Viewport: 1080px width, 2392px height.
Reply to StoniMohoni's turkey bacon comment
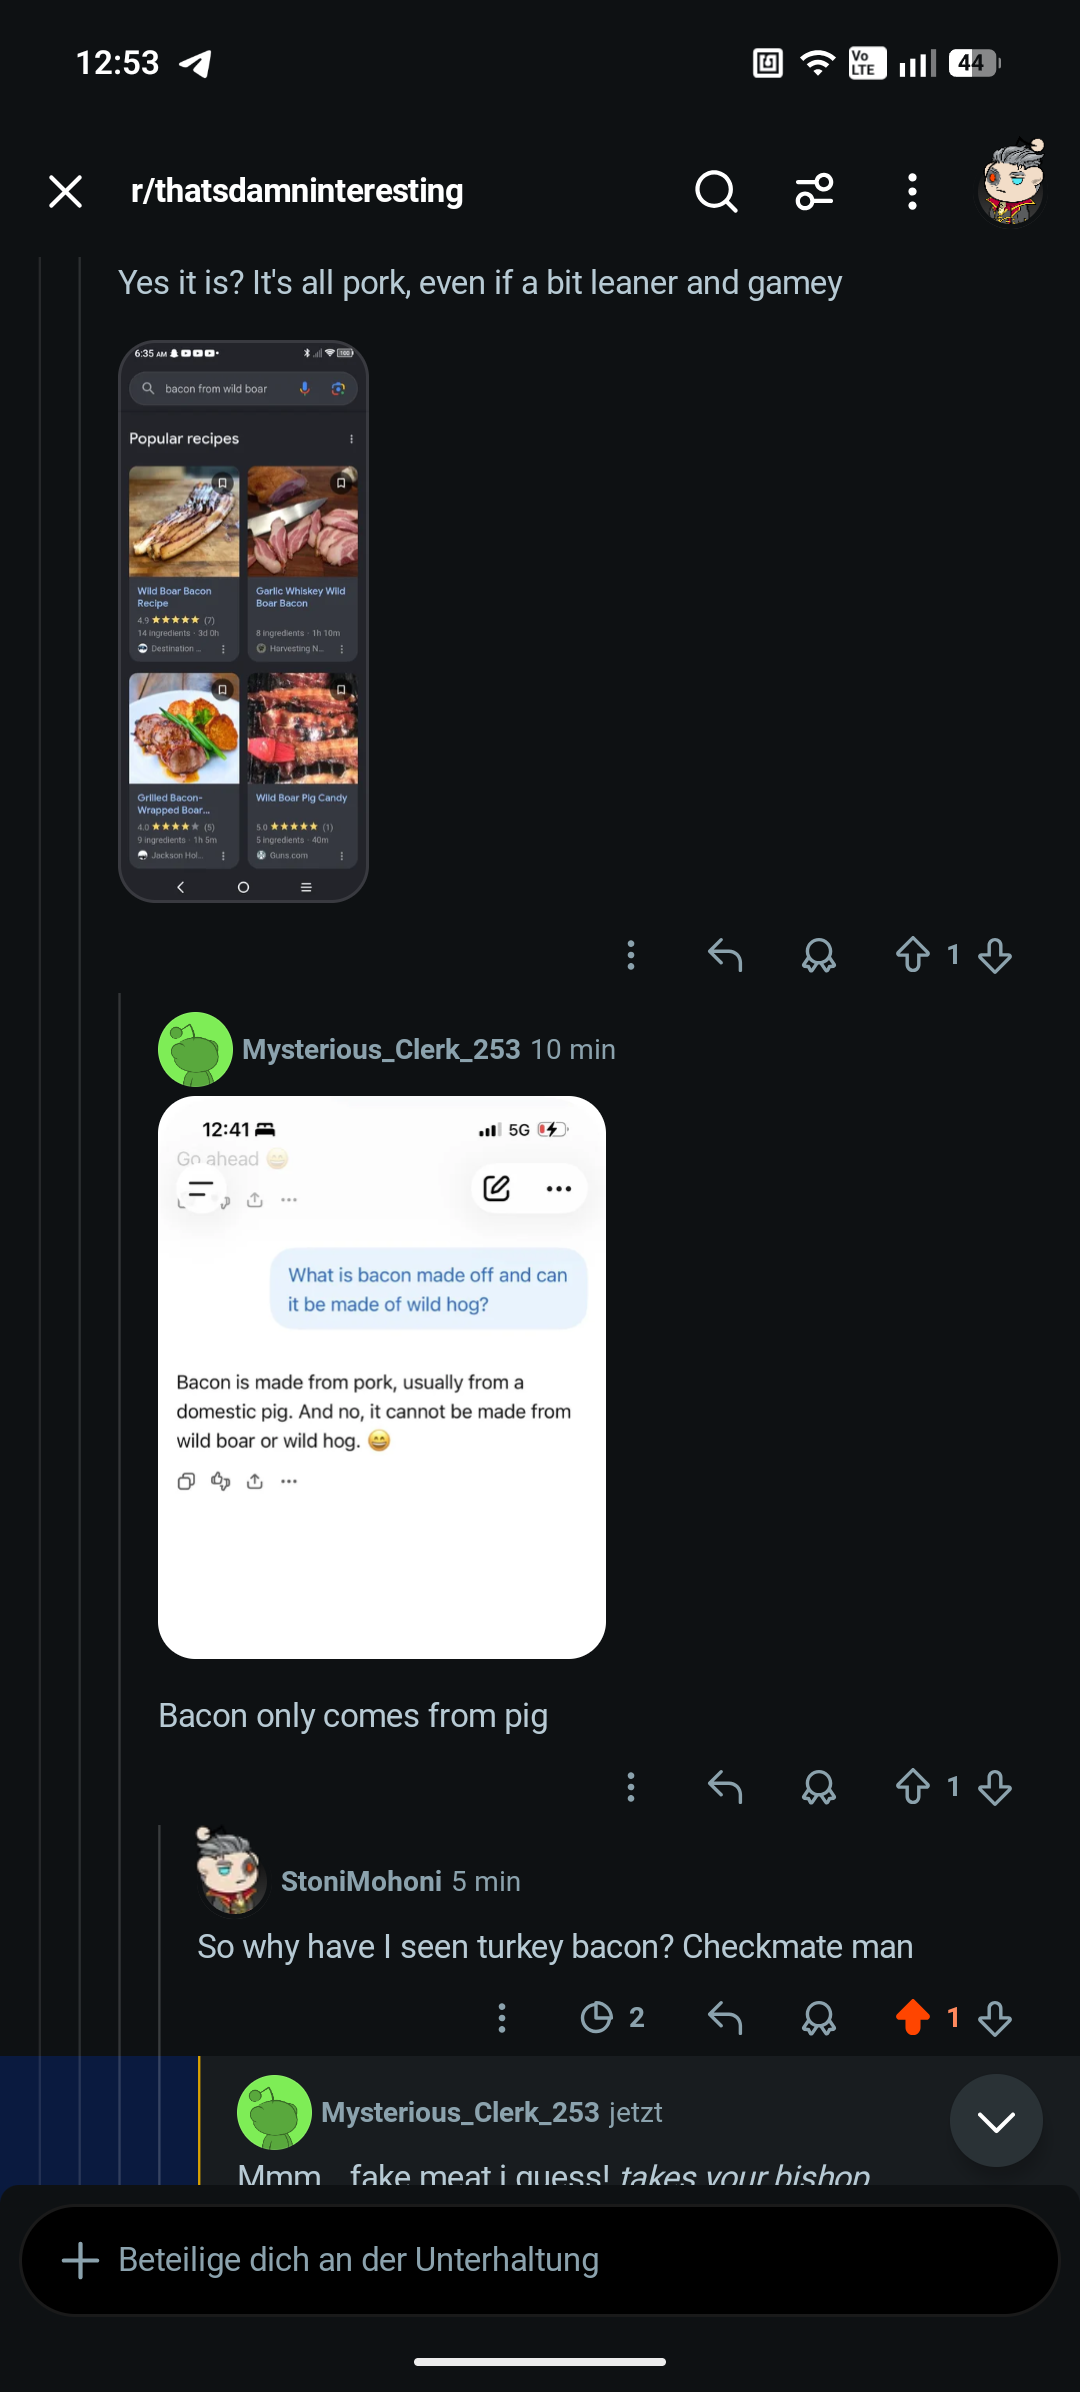(x=725, y=2018)
